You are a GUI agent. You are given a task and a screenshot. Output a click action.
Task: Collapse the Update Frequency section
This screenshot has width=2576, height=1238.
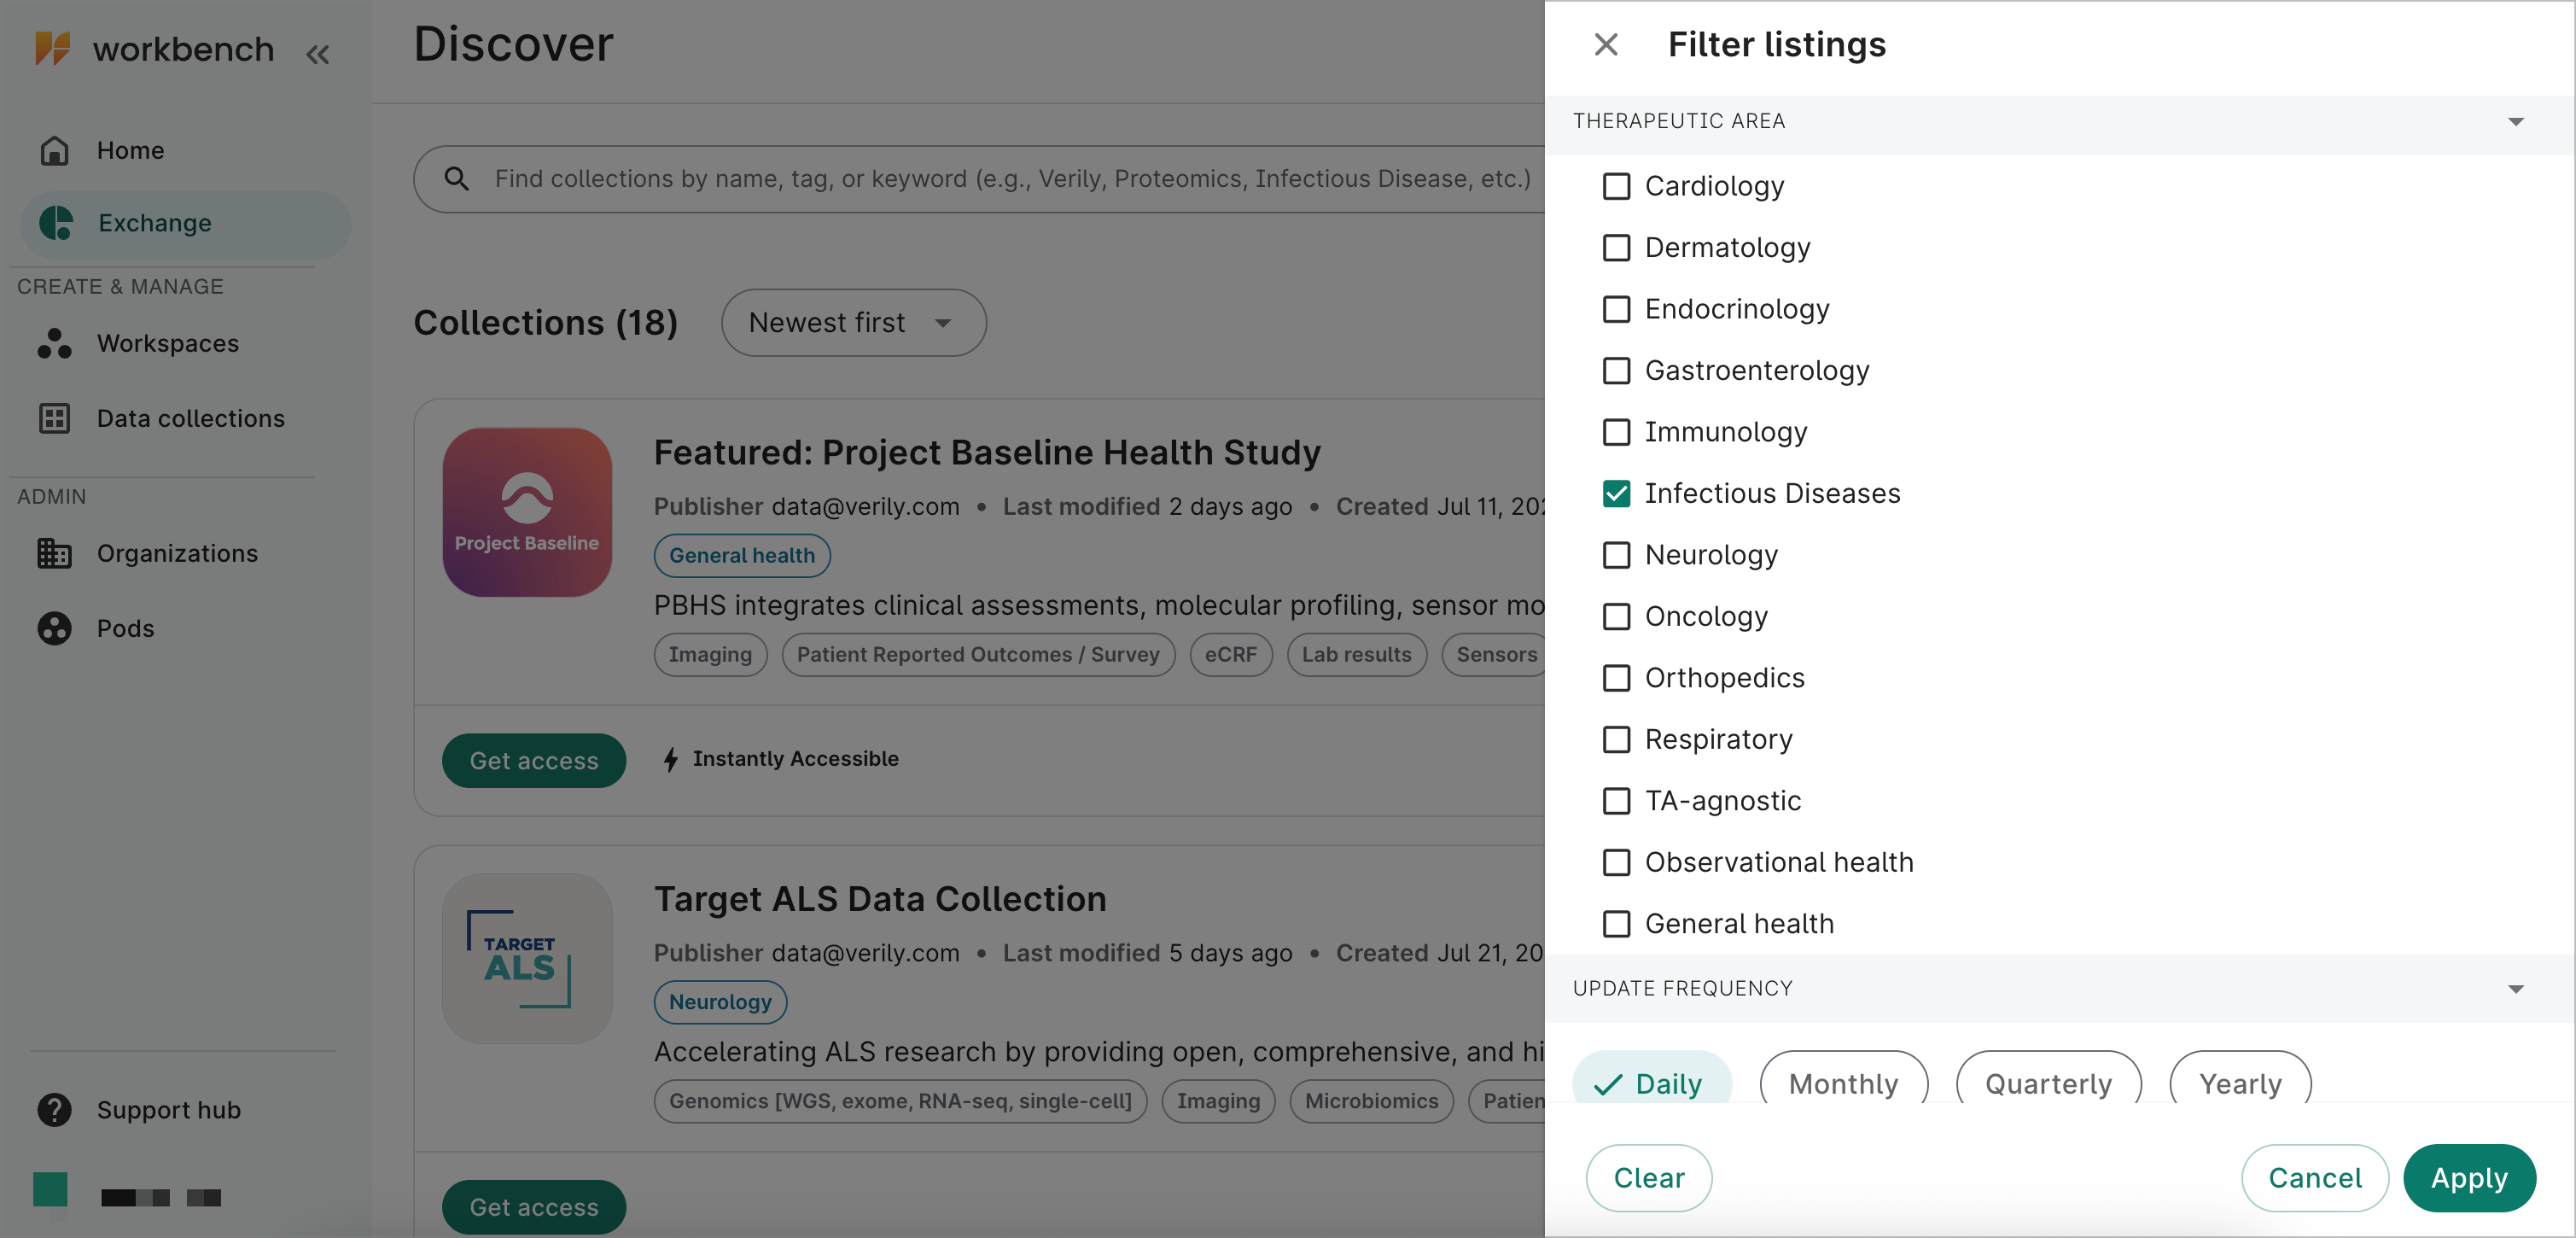coord(2514,989)
